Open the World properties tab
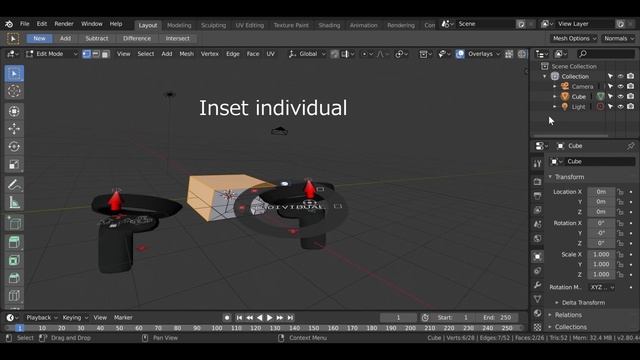The height and width of the screenshot is (360, 640). [x=538, y=238]
